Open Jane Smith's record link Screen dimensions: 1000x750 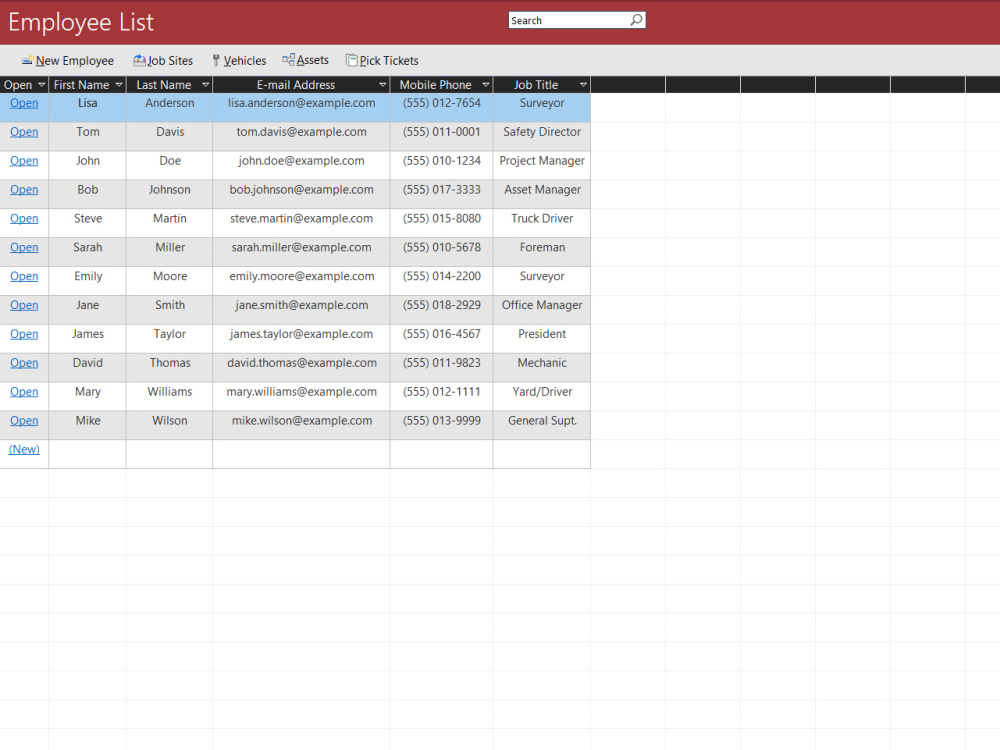[x=24, y=305]
